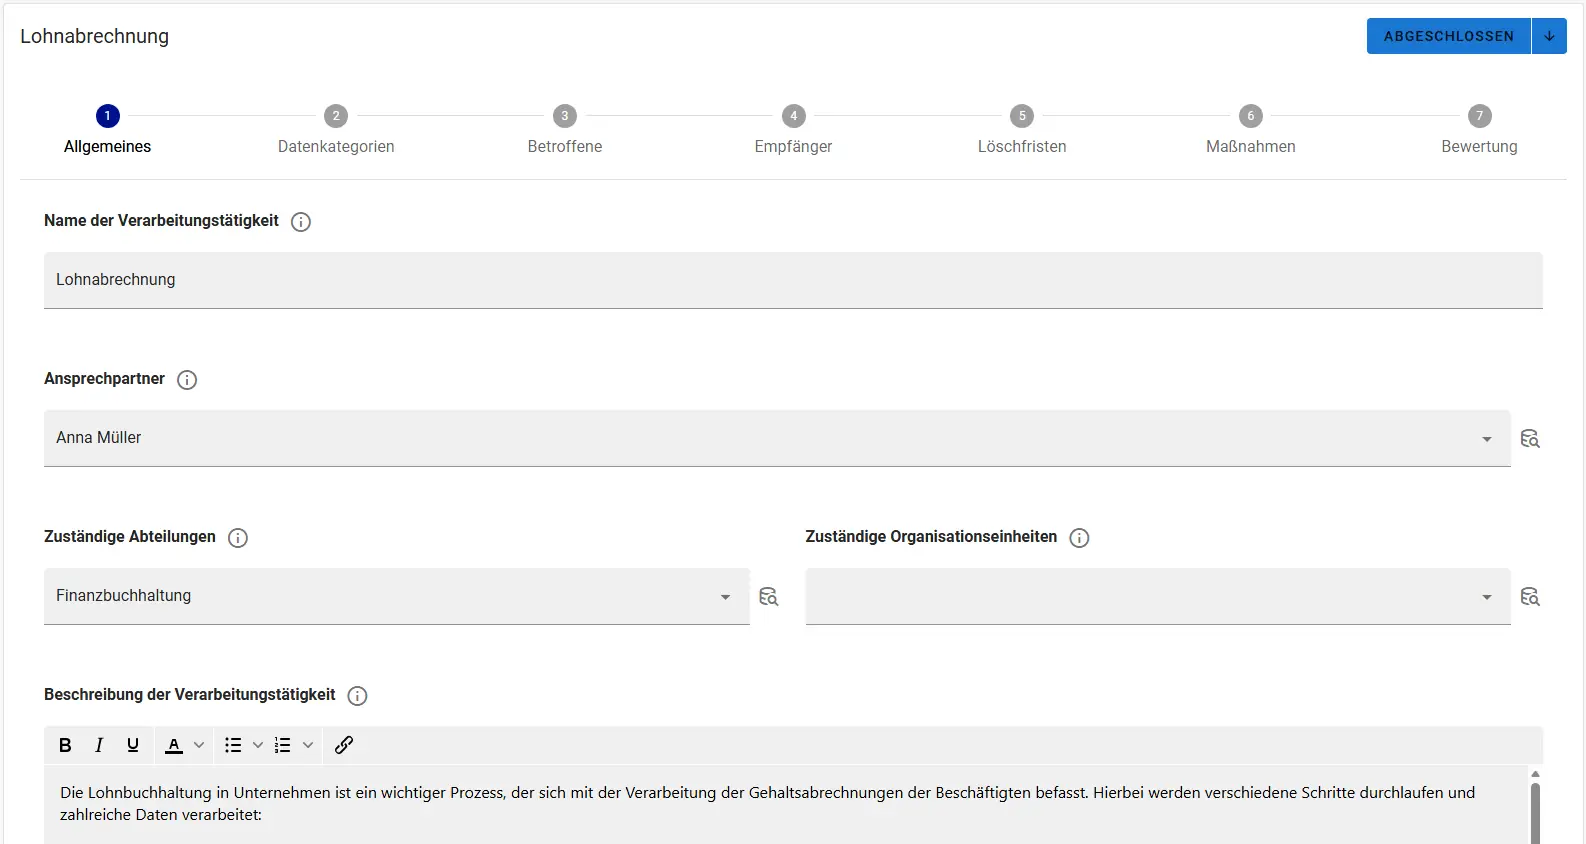Click the text color A icon
This screenshot has height=844, width=1586.
[174, 745]
